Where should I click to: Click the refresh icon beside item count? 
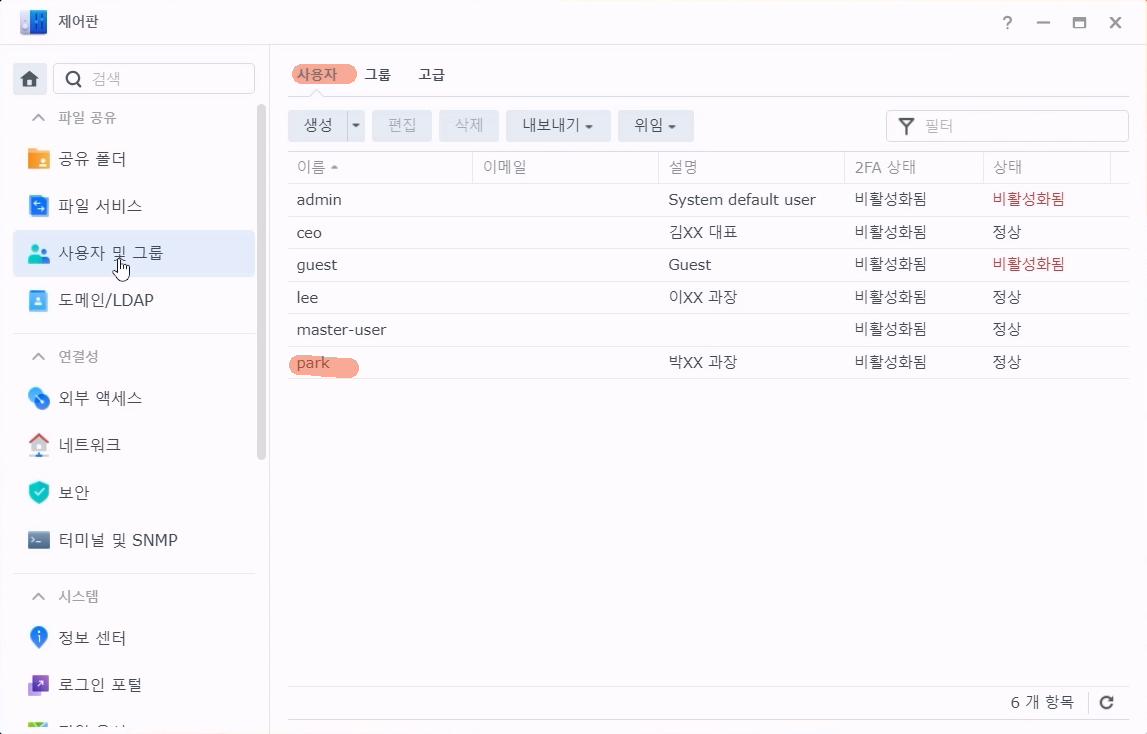1106,702
